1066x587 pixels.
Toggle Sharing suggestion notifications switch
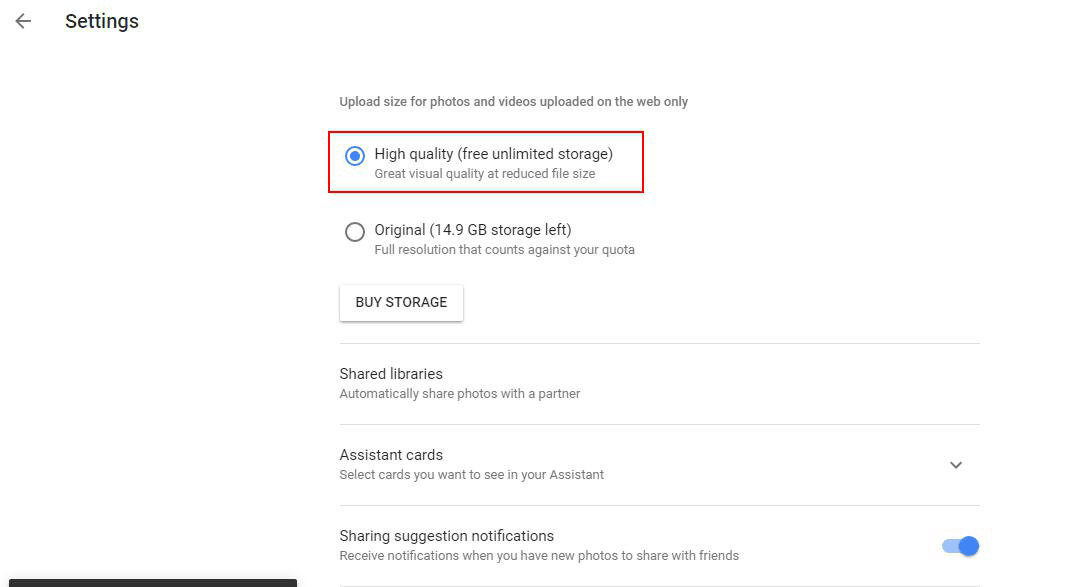960,546
